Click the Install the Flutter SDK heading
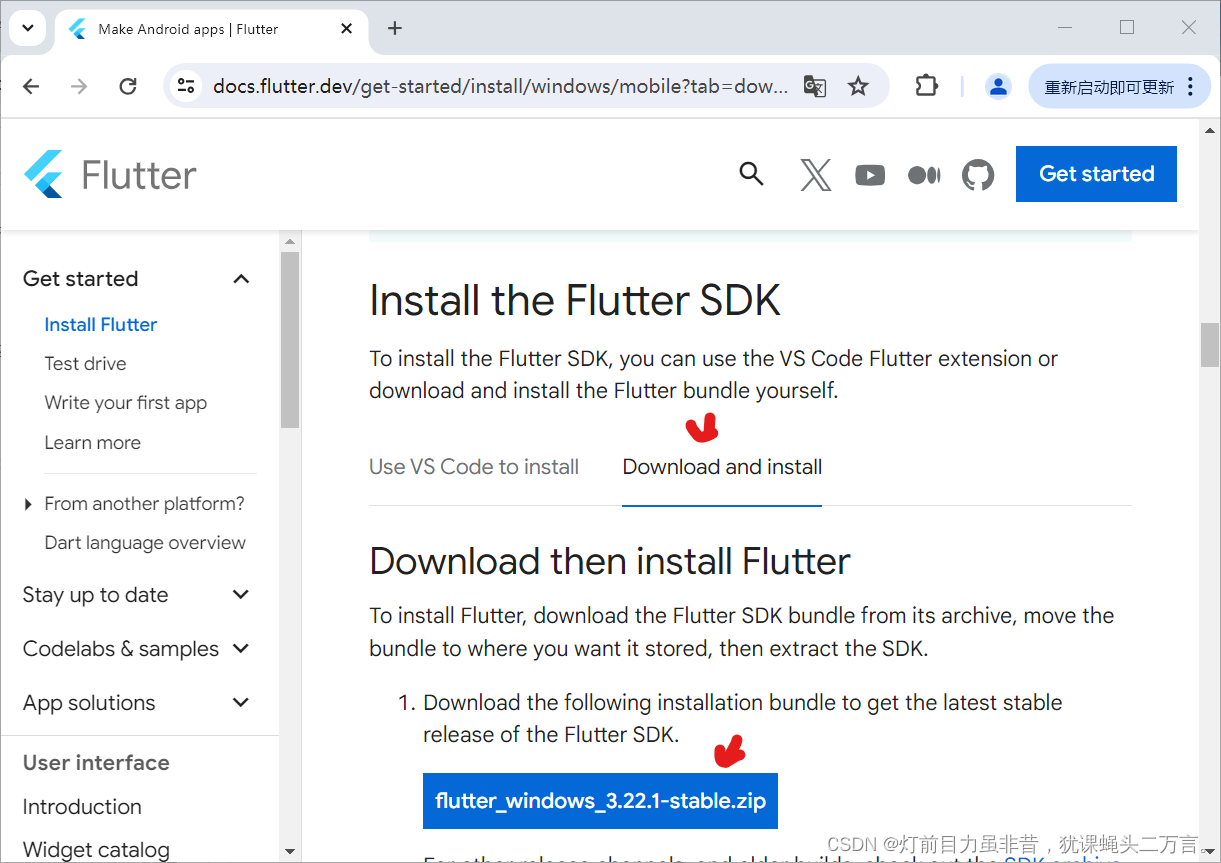Image resolution: width=1221 pixels, height=863 pixels. tap(575, 300)
